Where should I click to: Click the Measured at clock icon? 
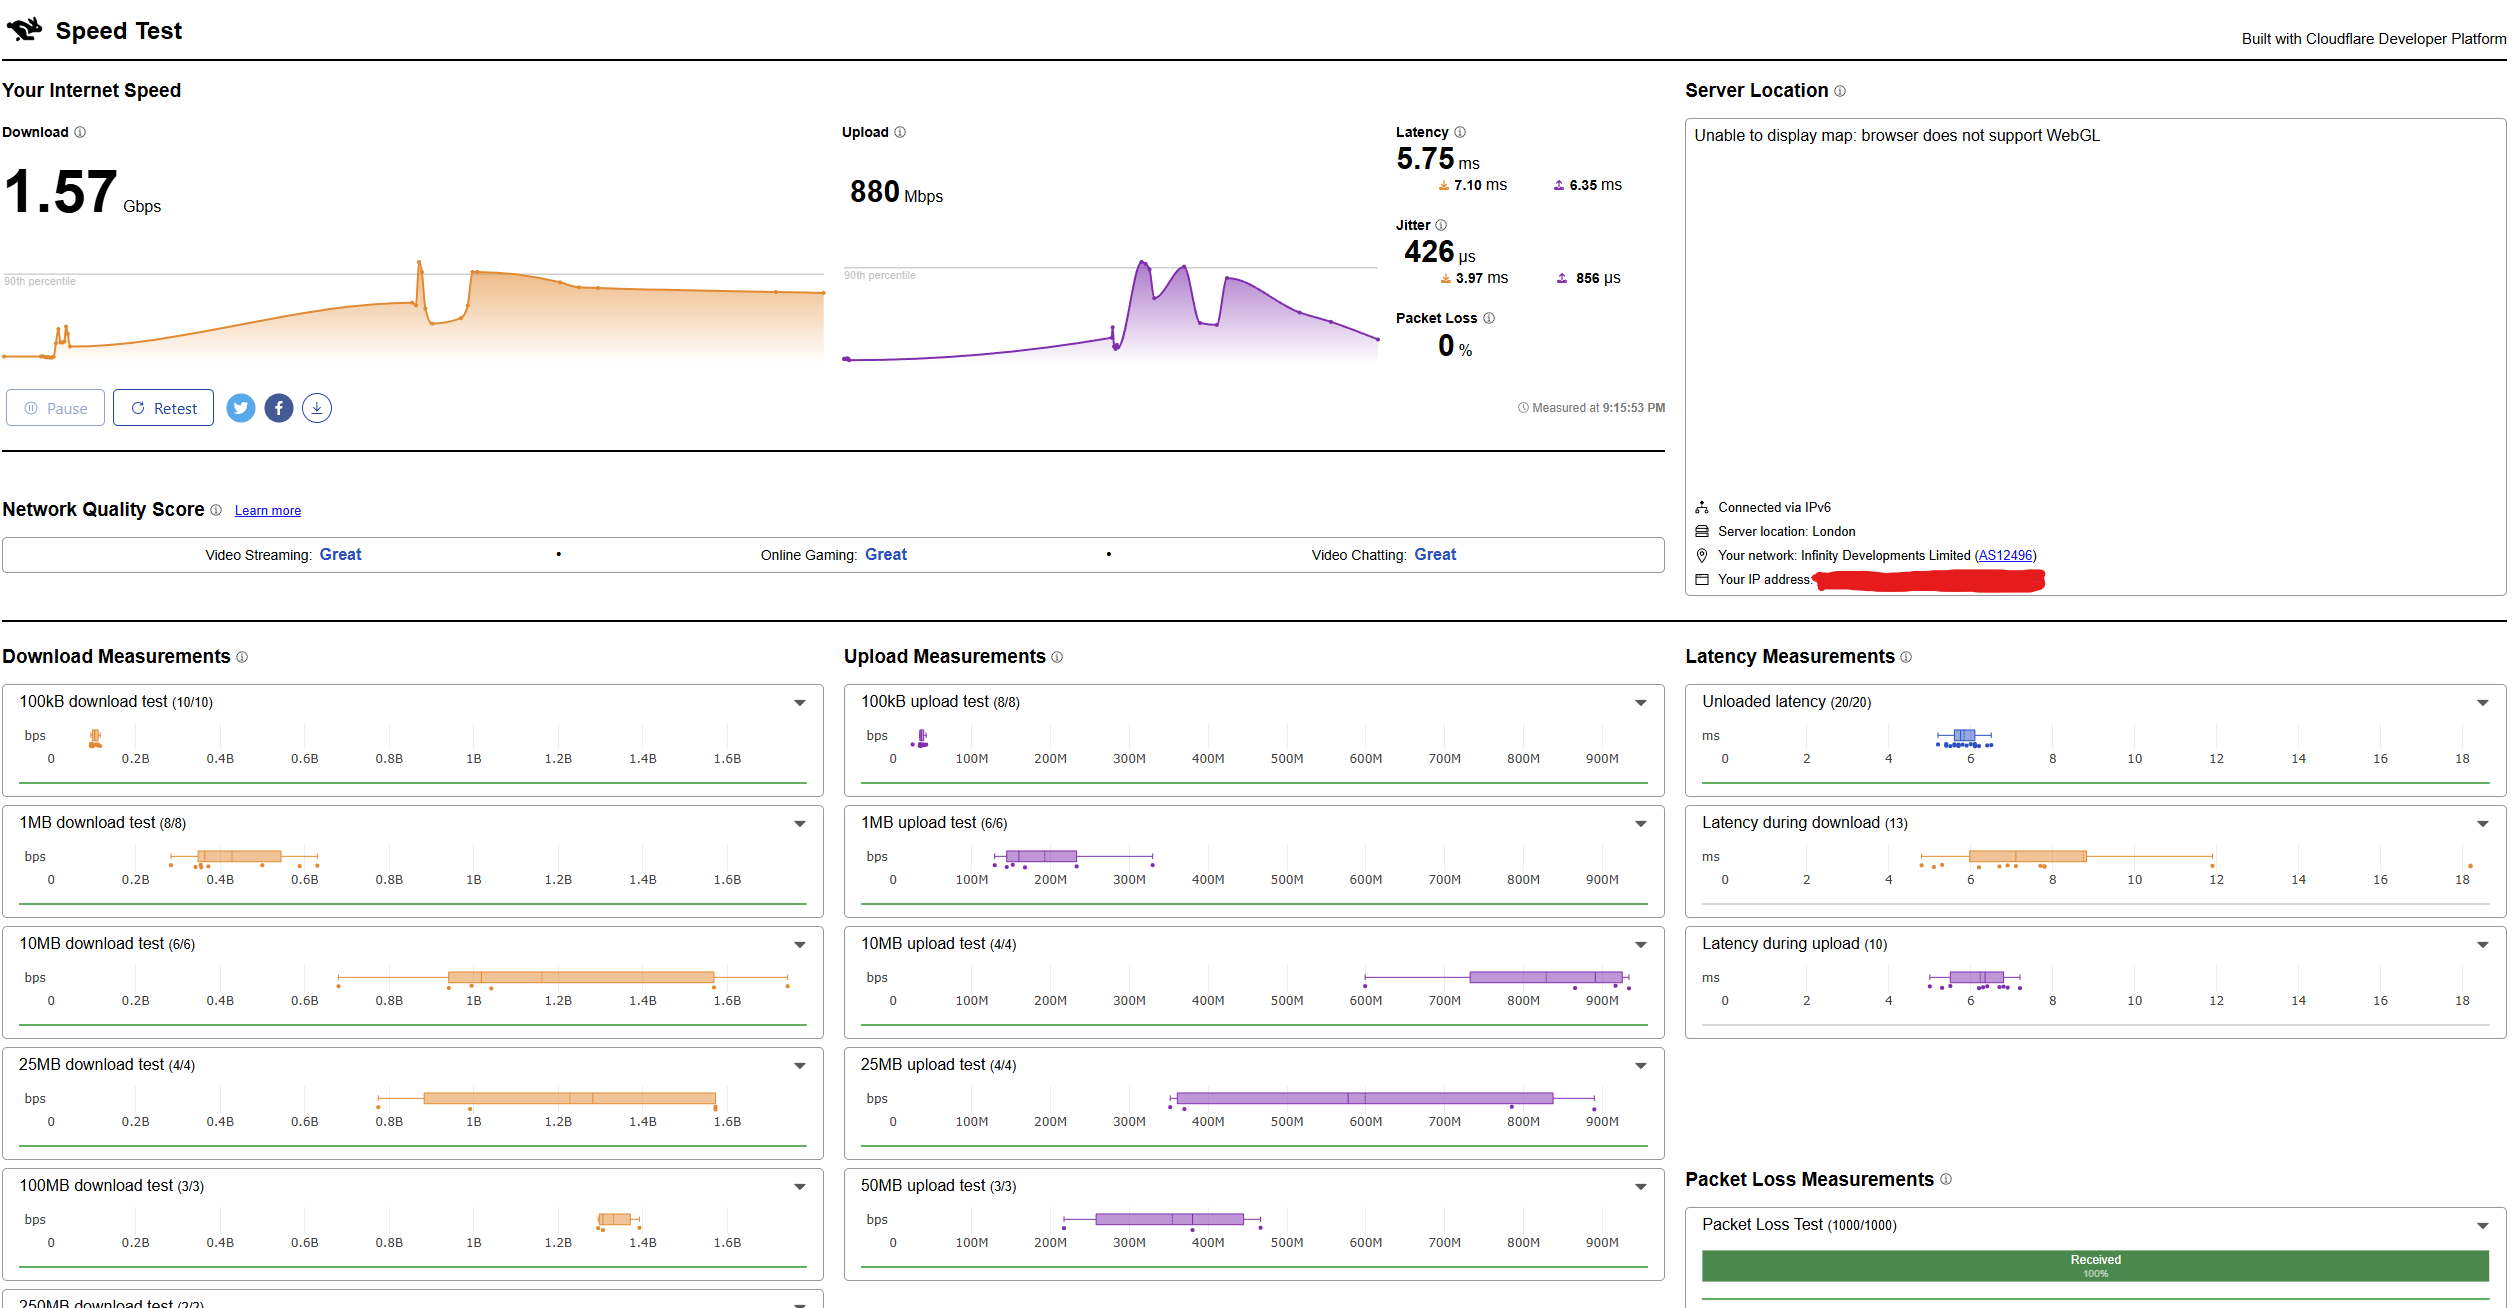[1523, 408]
